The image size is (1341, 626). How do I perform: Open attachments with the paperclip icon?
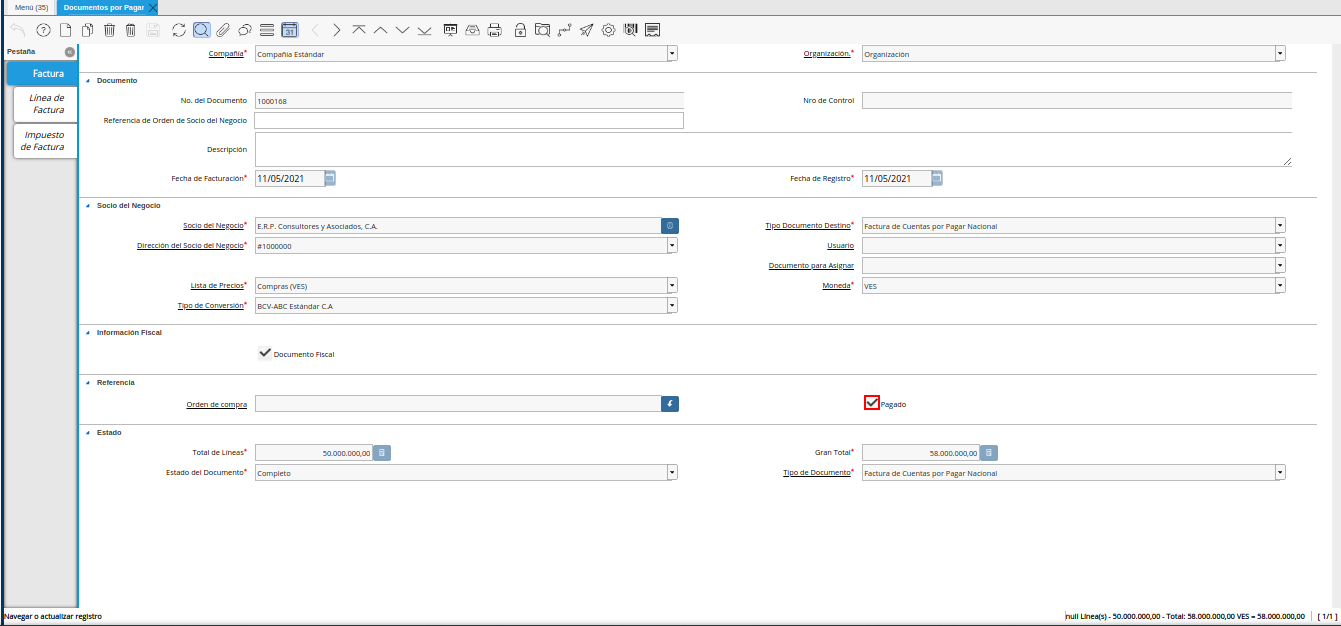click(x=223, y=30)
